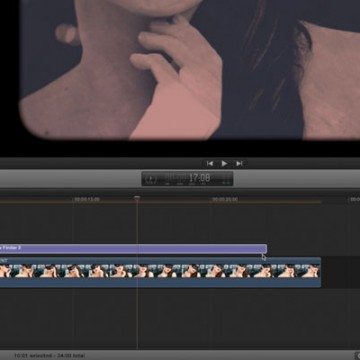Click the selected/total duration status text
360x360 pixels.
pyautogui.click(x=49, y=356)
